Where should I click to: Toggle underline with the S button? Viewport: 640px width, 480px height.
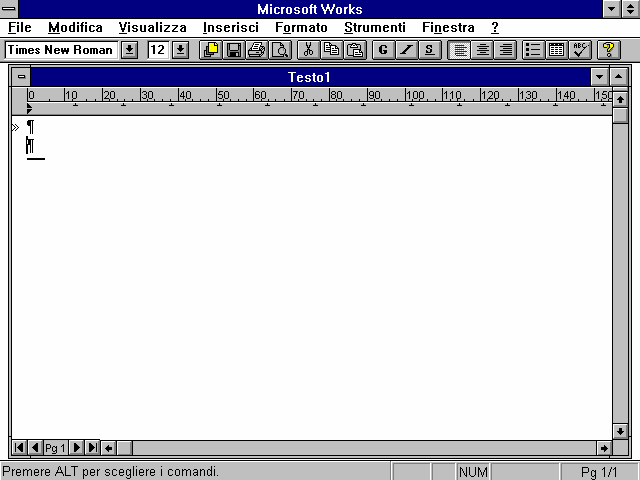430,50
